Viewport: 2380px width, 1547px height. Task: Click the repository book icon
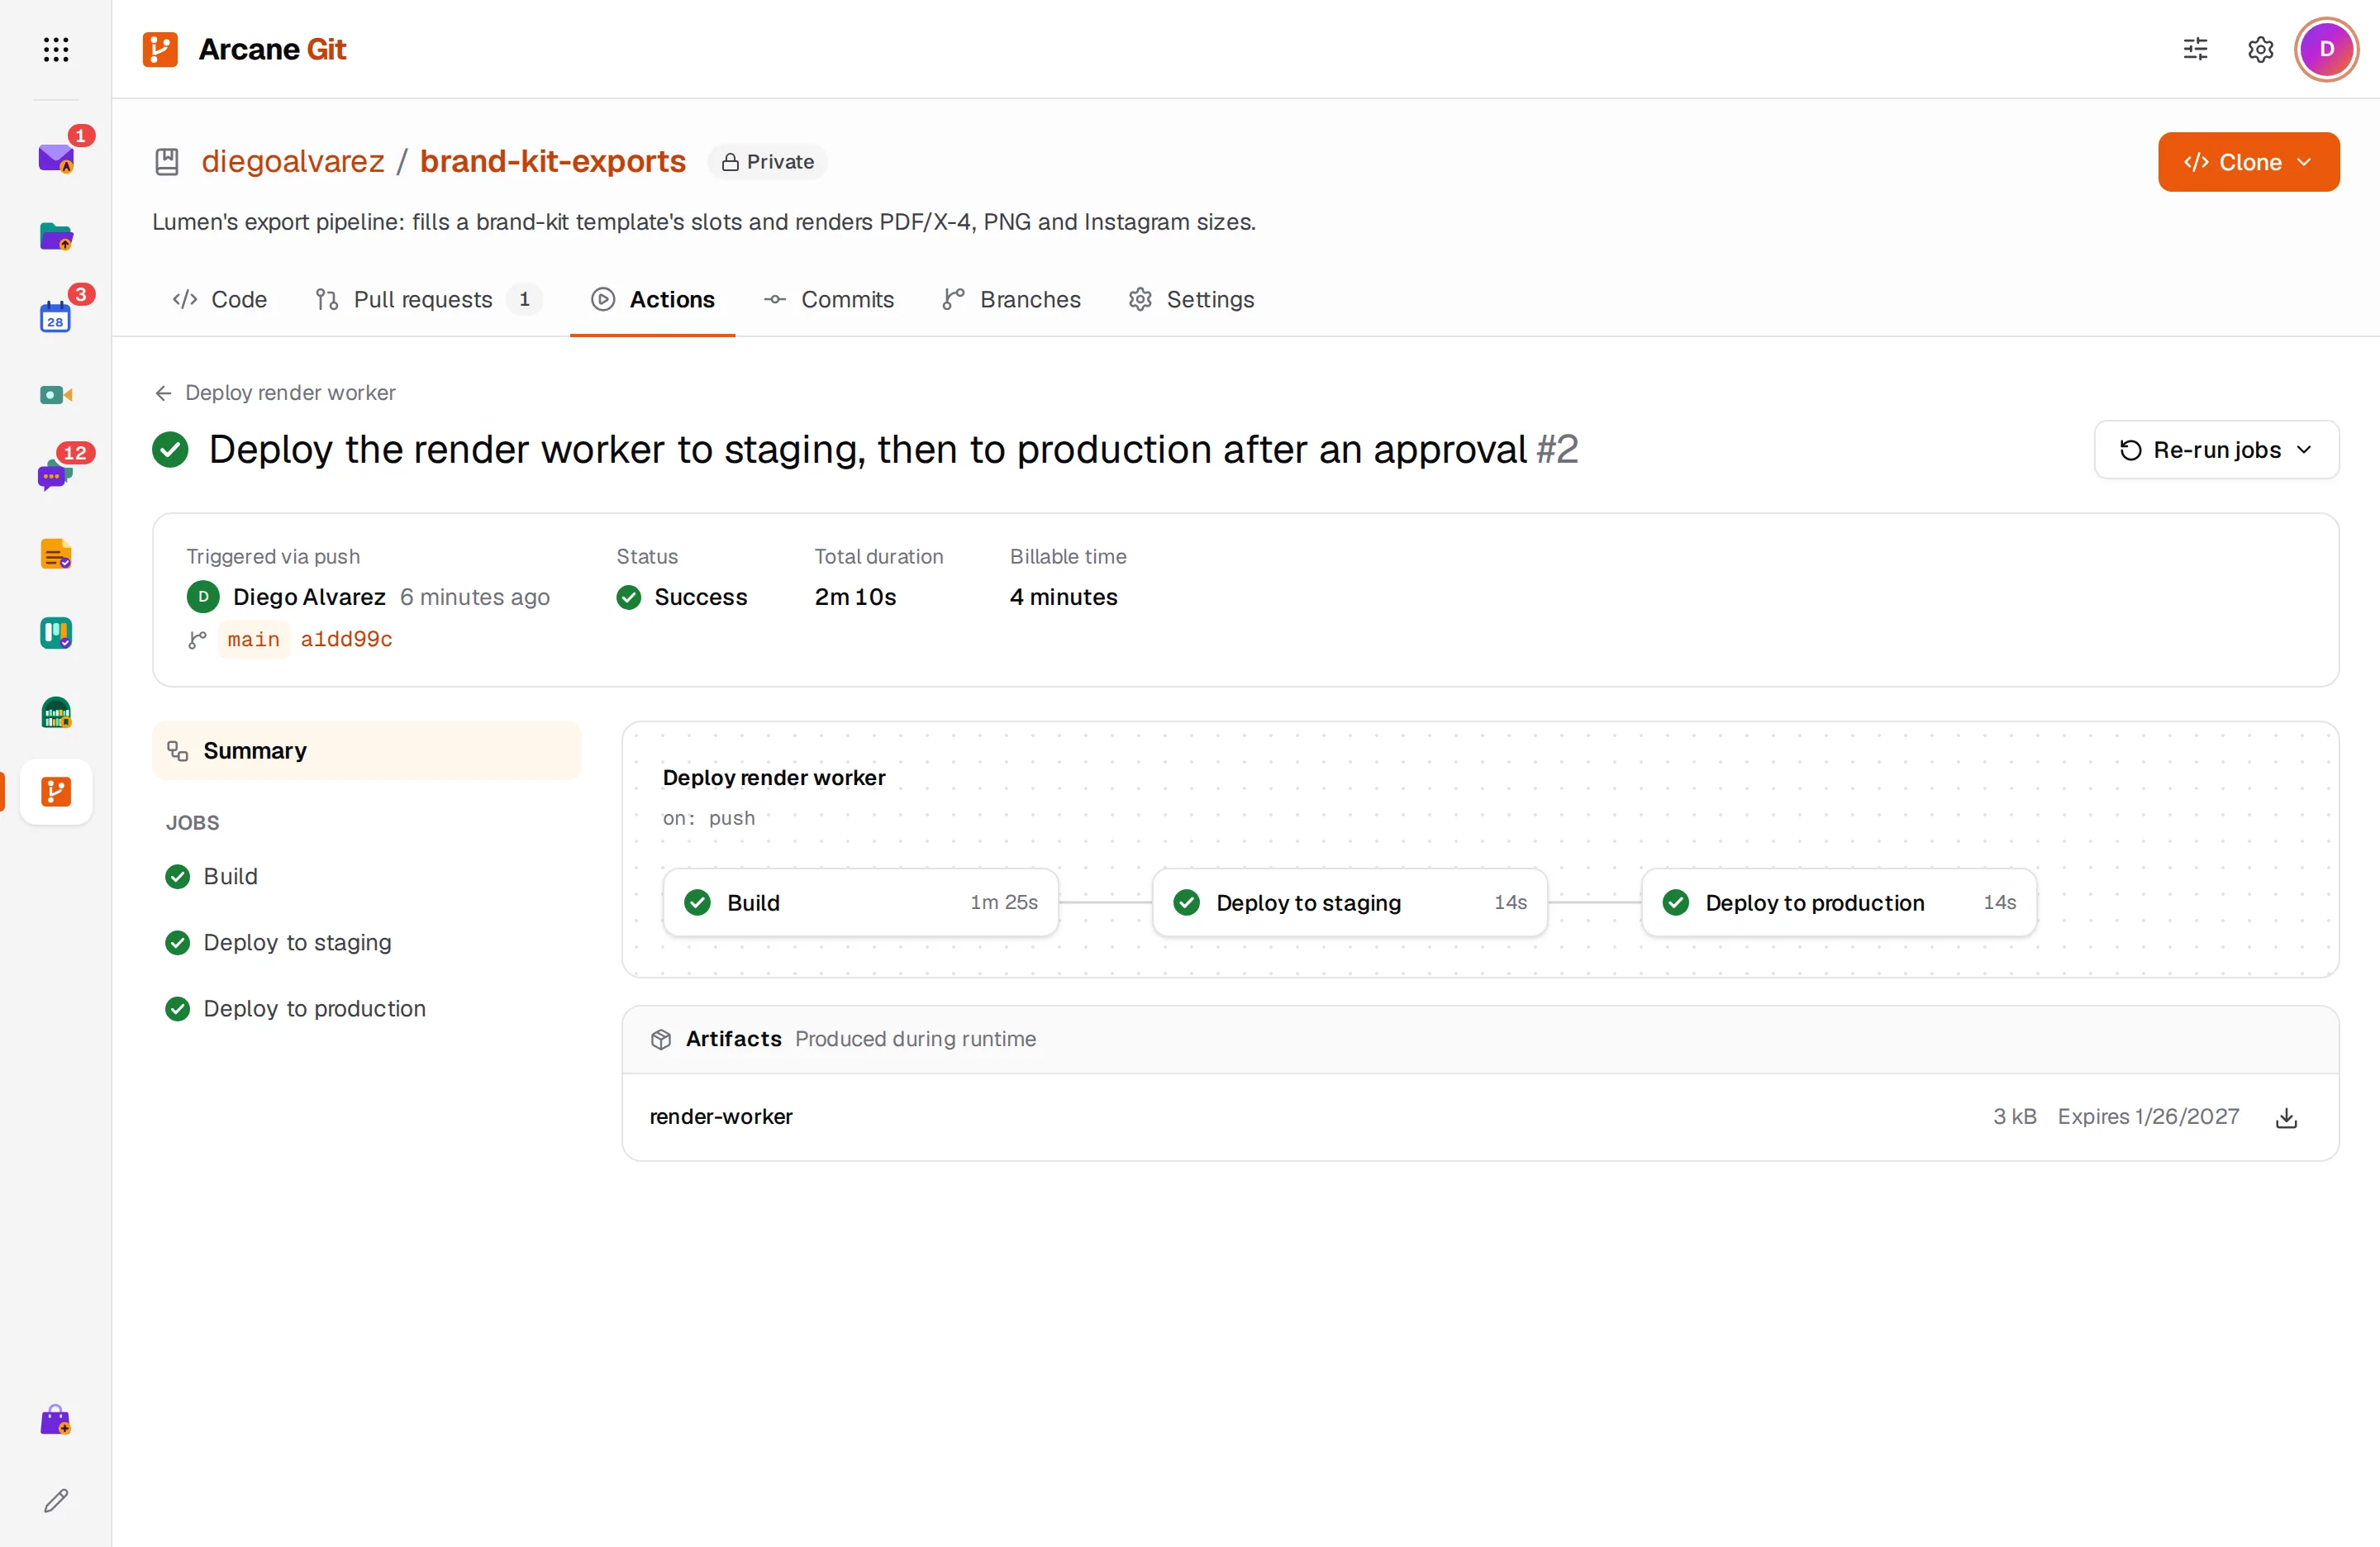167,161
